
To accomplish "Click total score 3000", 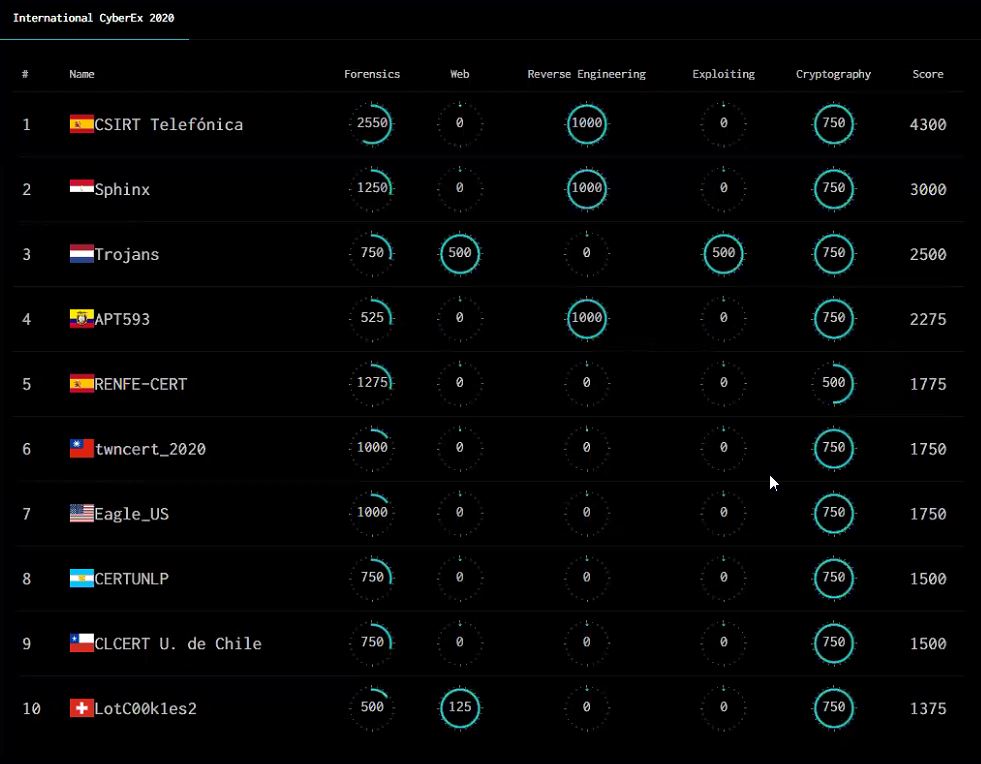I will click(x=928, y=190).
